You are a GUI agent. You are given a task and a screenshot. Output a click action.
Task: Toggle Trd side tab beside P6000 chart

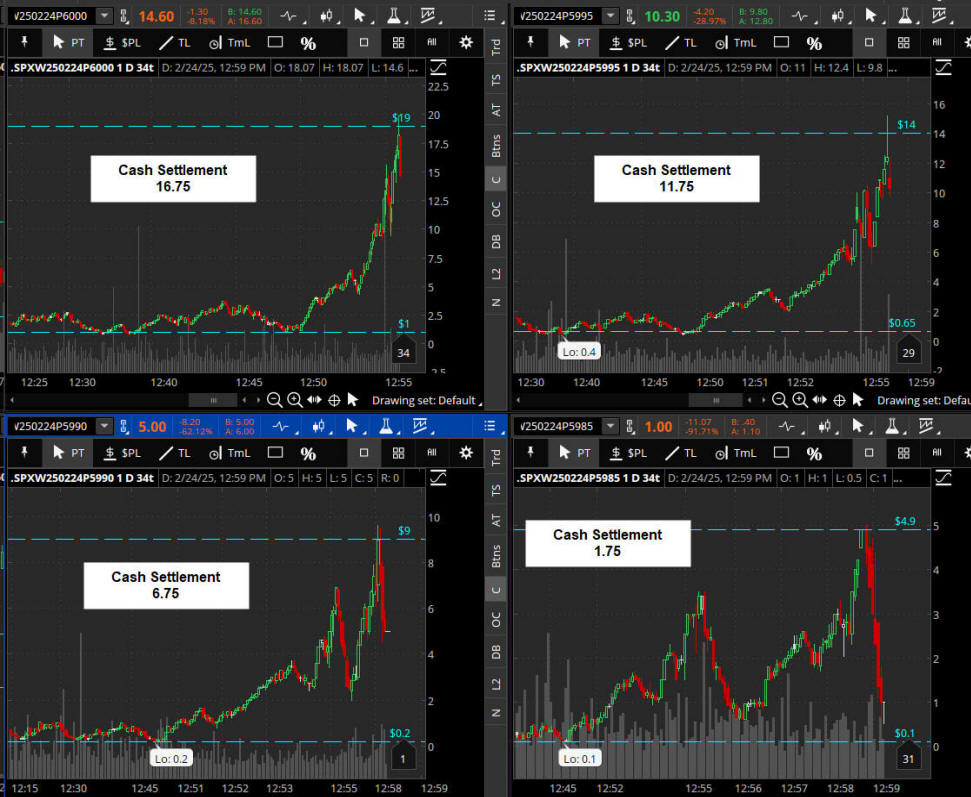click(495, 46)
